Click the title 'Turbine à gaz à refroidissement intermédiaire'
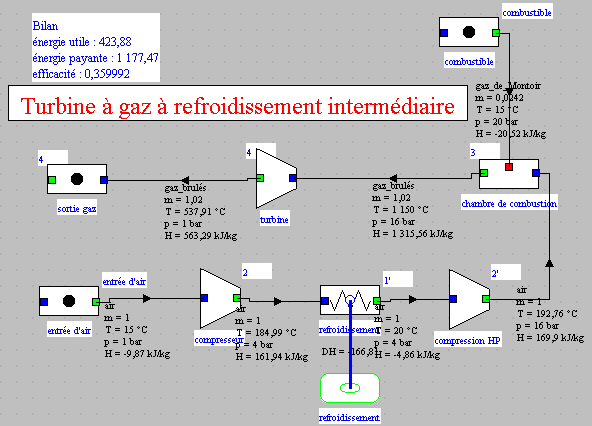The height and width of the screenshot is (426, 592). [238, 105]
